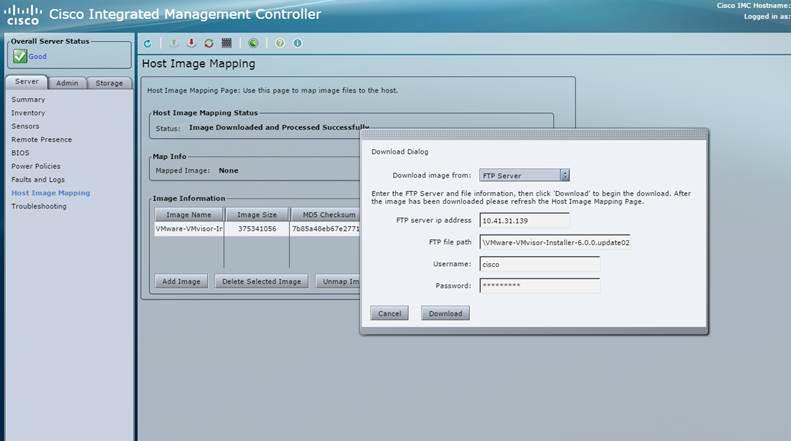Select Host Image Mapping in navigation

(x=50, y=193)
